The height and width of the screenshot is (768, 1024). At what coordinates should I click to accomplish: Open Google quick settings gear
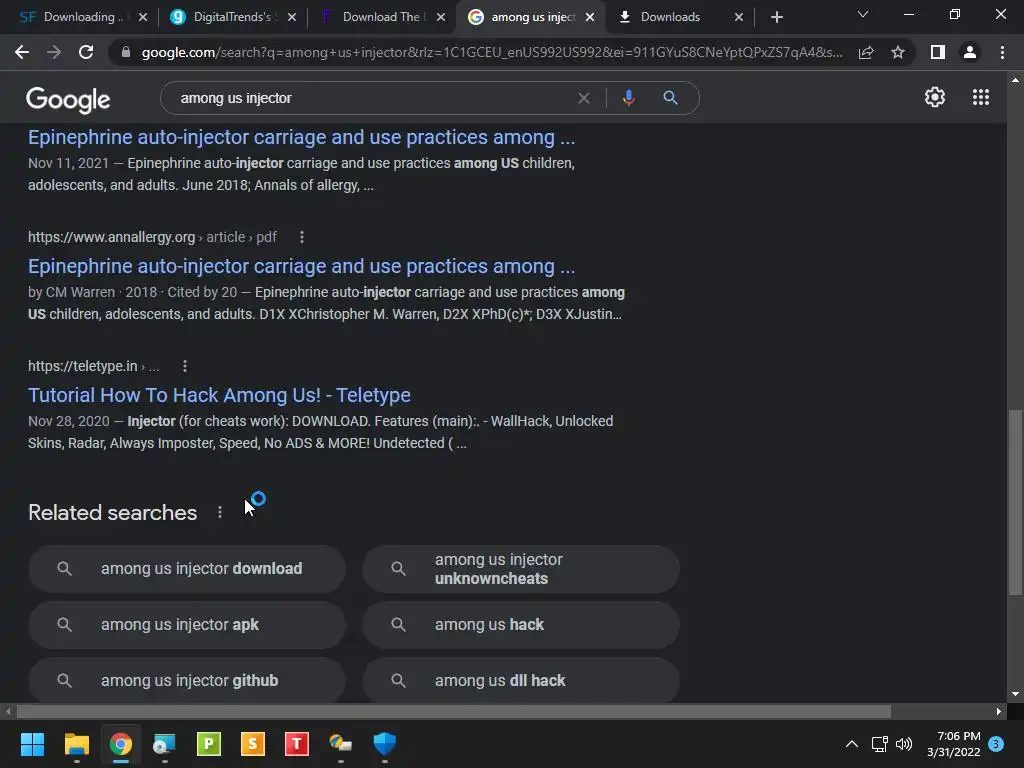click(x=935, y=97)
